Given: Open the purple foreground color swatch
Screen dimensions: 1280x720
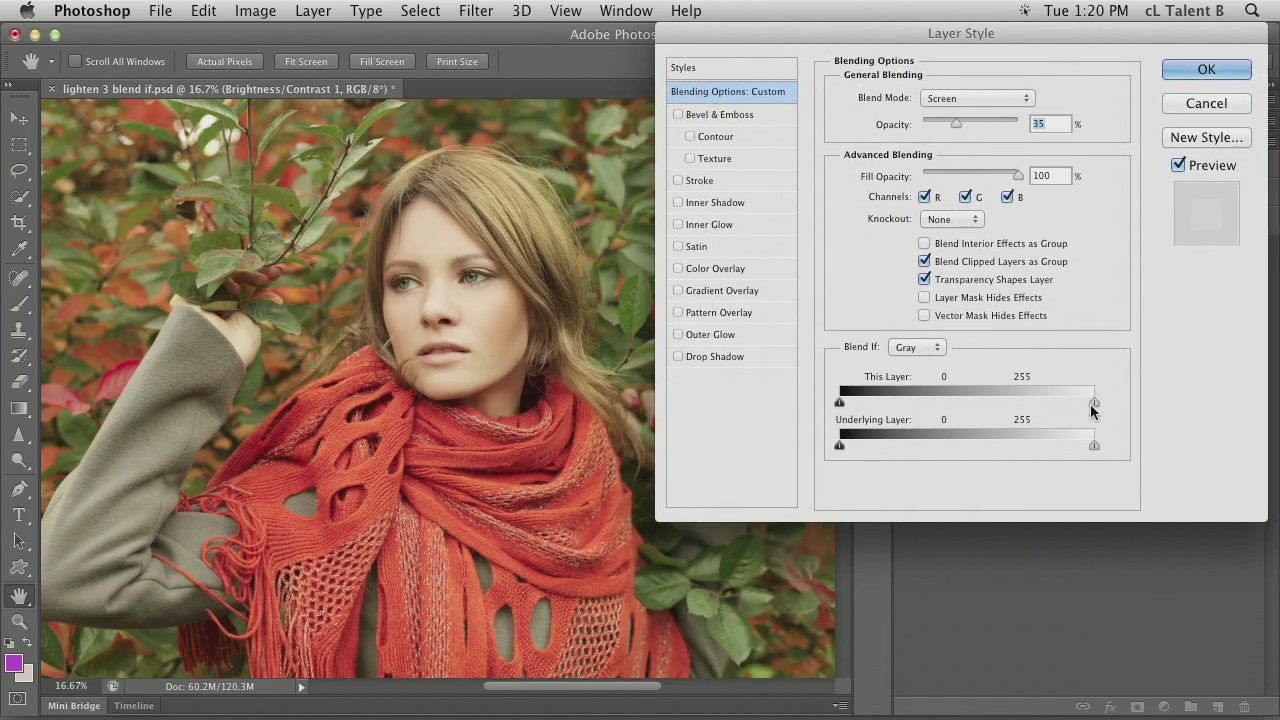Looking at the screenshot, I should 14,663.
